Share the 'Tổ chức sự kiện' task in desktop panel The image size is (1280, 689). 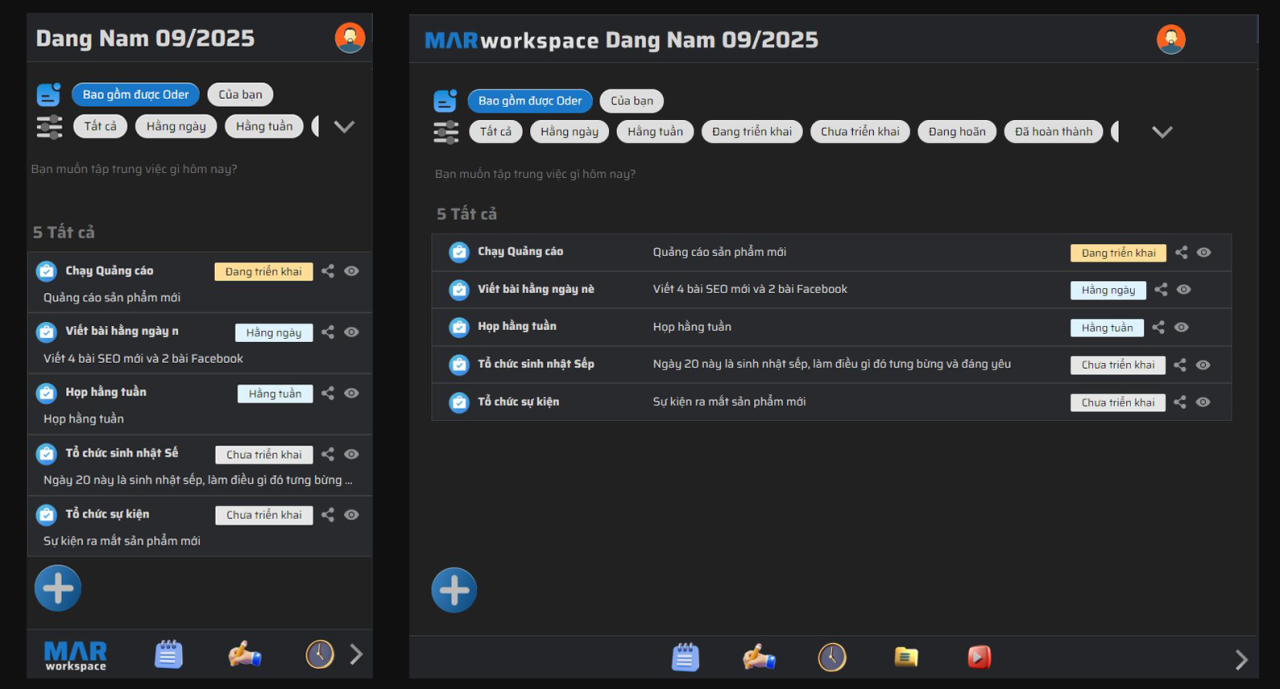pyautogui.click(x=1180, y=402)
